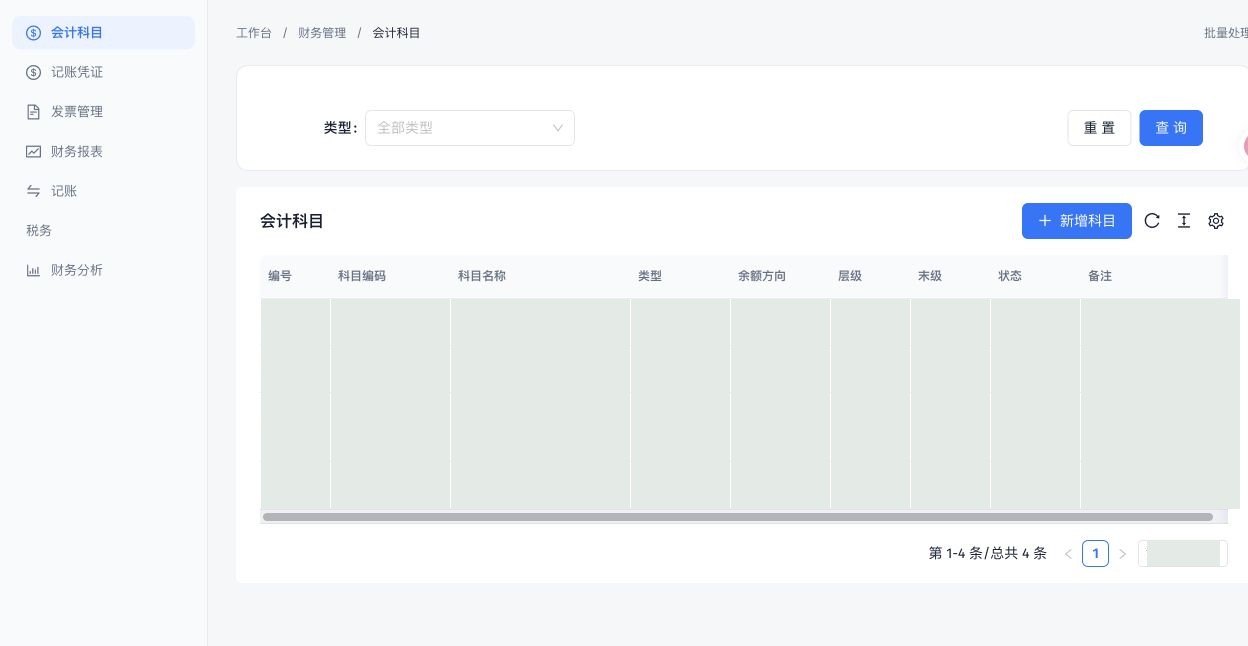Click the 会计科目 sidebar dollar icon
This screenshot has width=1248, height=646.
33,33
